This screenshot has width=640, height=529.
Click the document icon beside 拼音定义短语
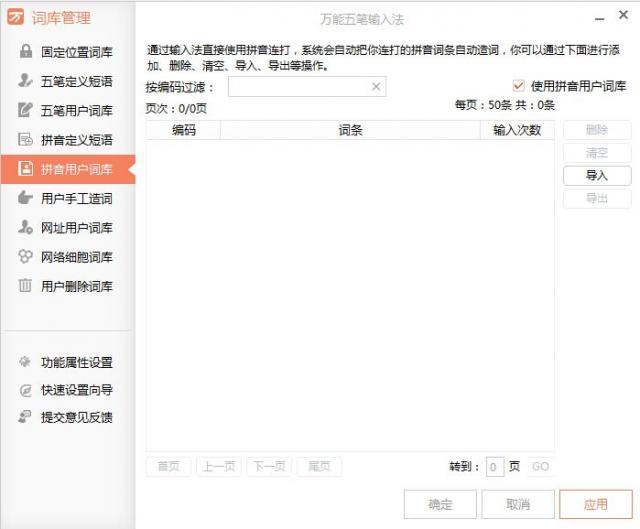25,140
